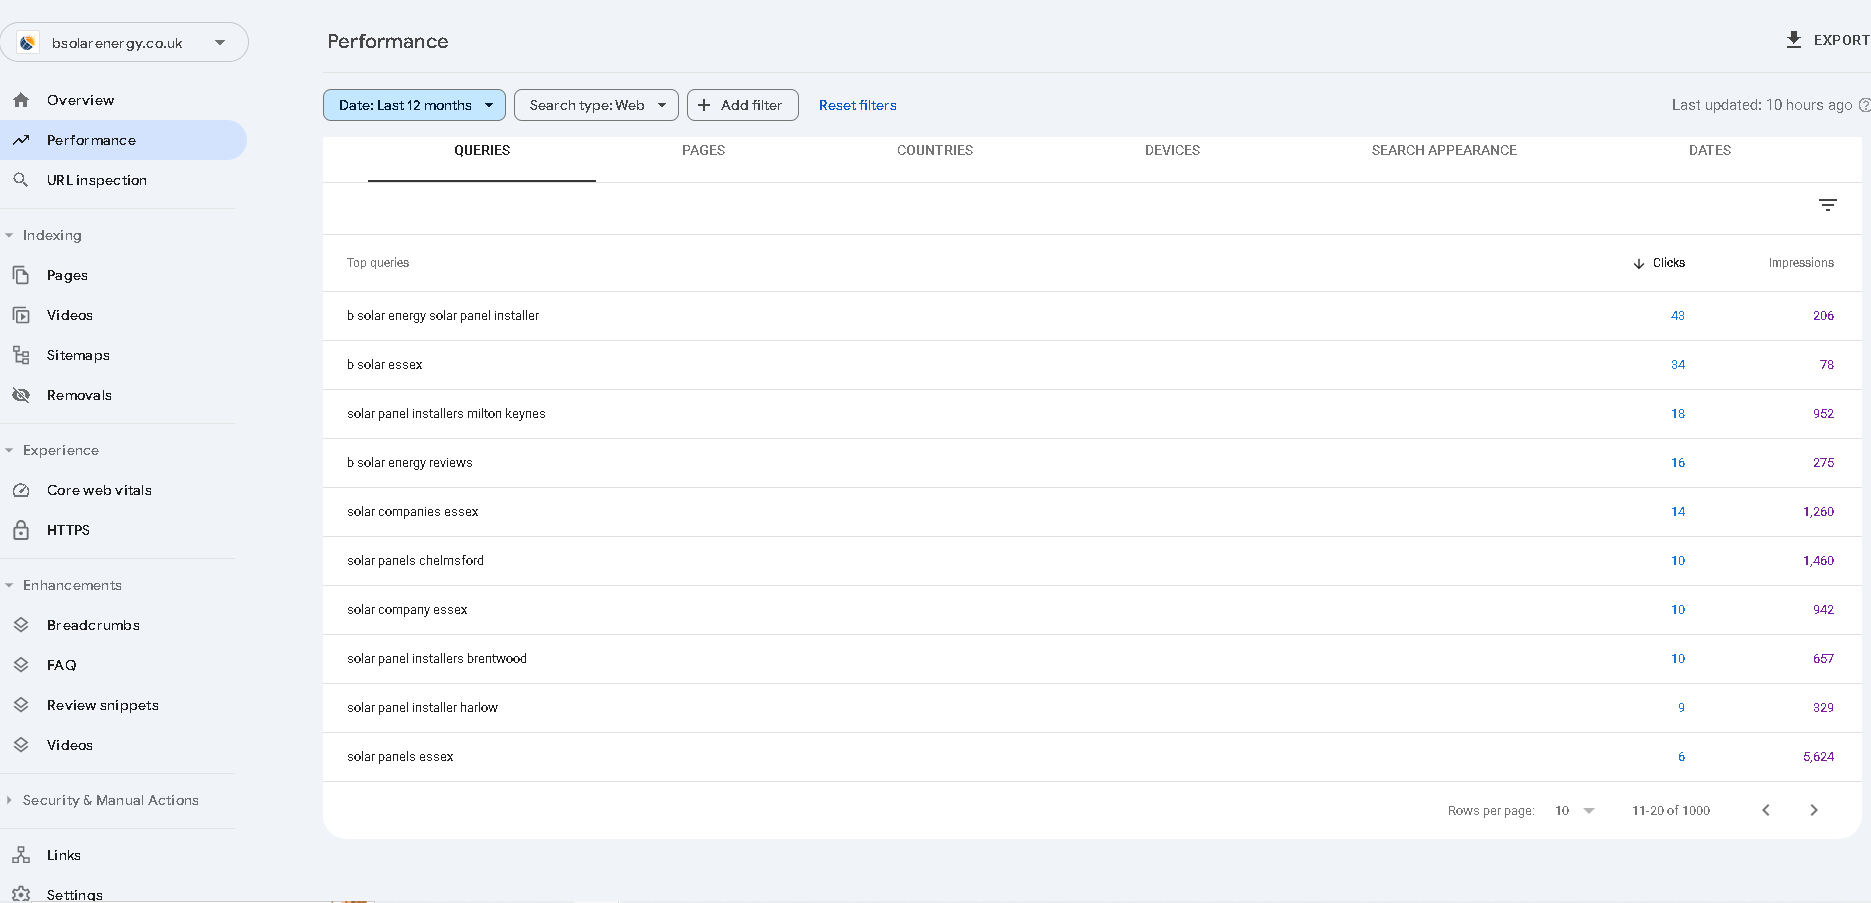The height and width of the screenshot is (903, 1871).
Task: Click the Export download icon
Action: coord(1793,40)
